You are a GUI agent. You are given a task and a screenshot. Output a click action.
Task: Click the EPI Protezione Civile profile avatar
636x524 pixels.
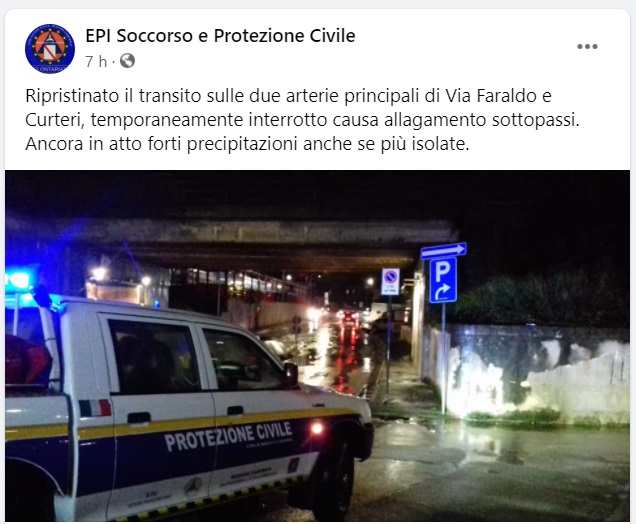(50, 49)
